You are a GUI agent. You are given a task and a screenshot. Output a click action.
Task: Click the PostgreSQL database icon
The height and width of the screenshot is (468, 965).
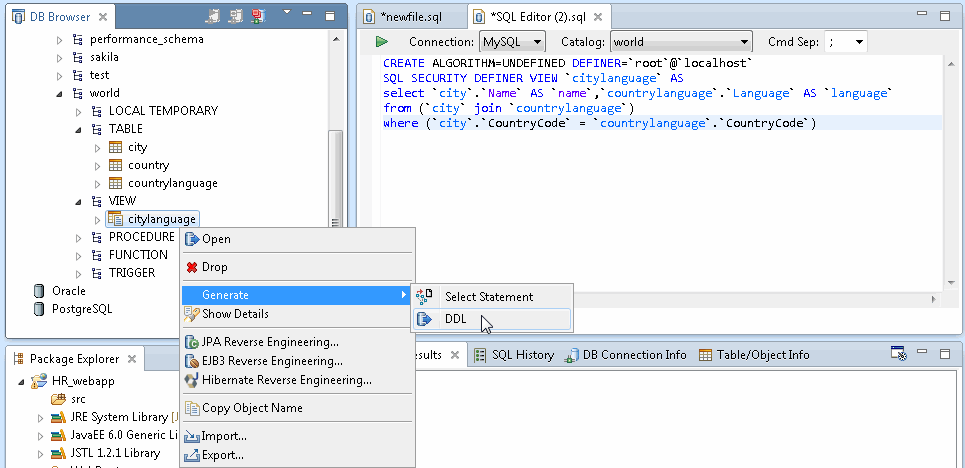(38, 309)
